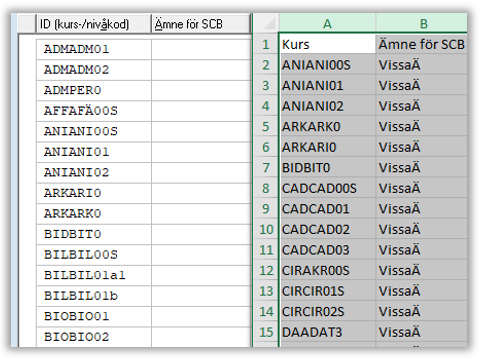Click Excel cell 'BIDBIT0'
481x361 pixels.
[327, 168]
